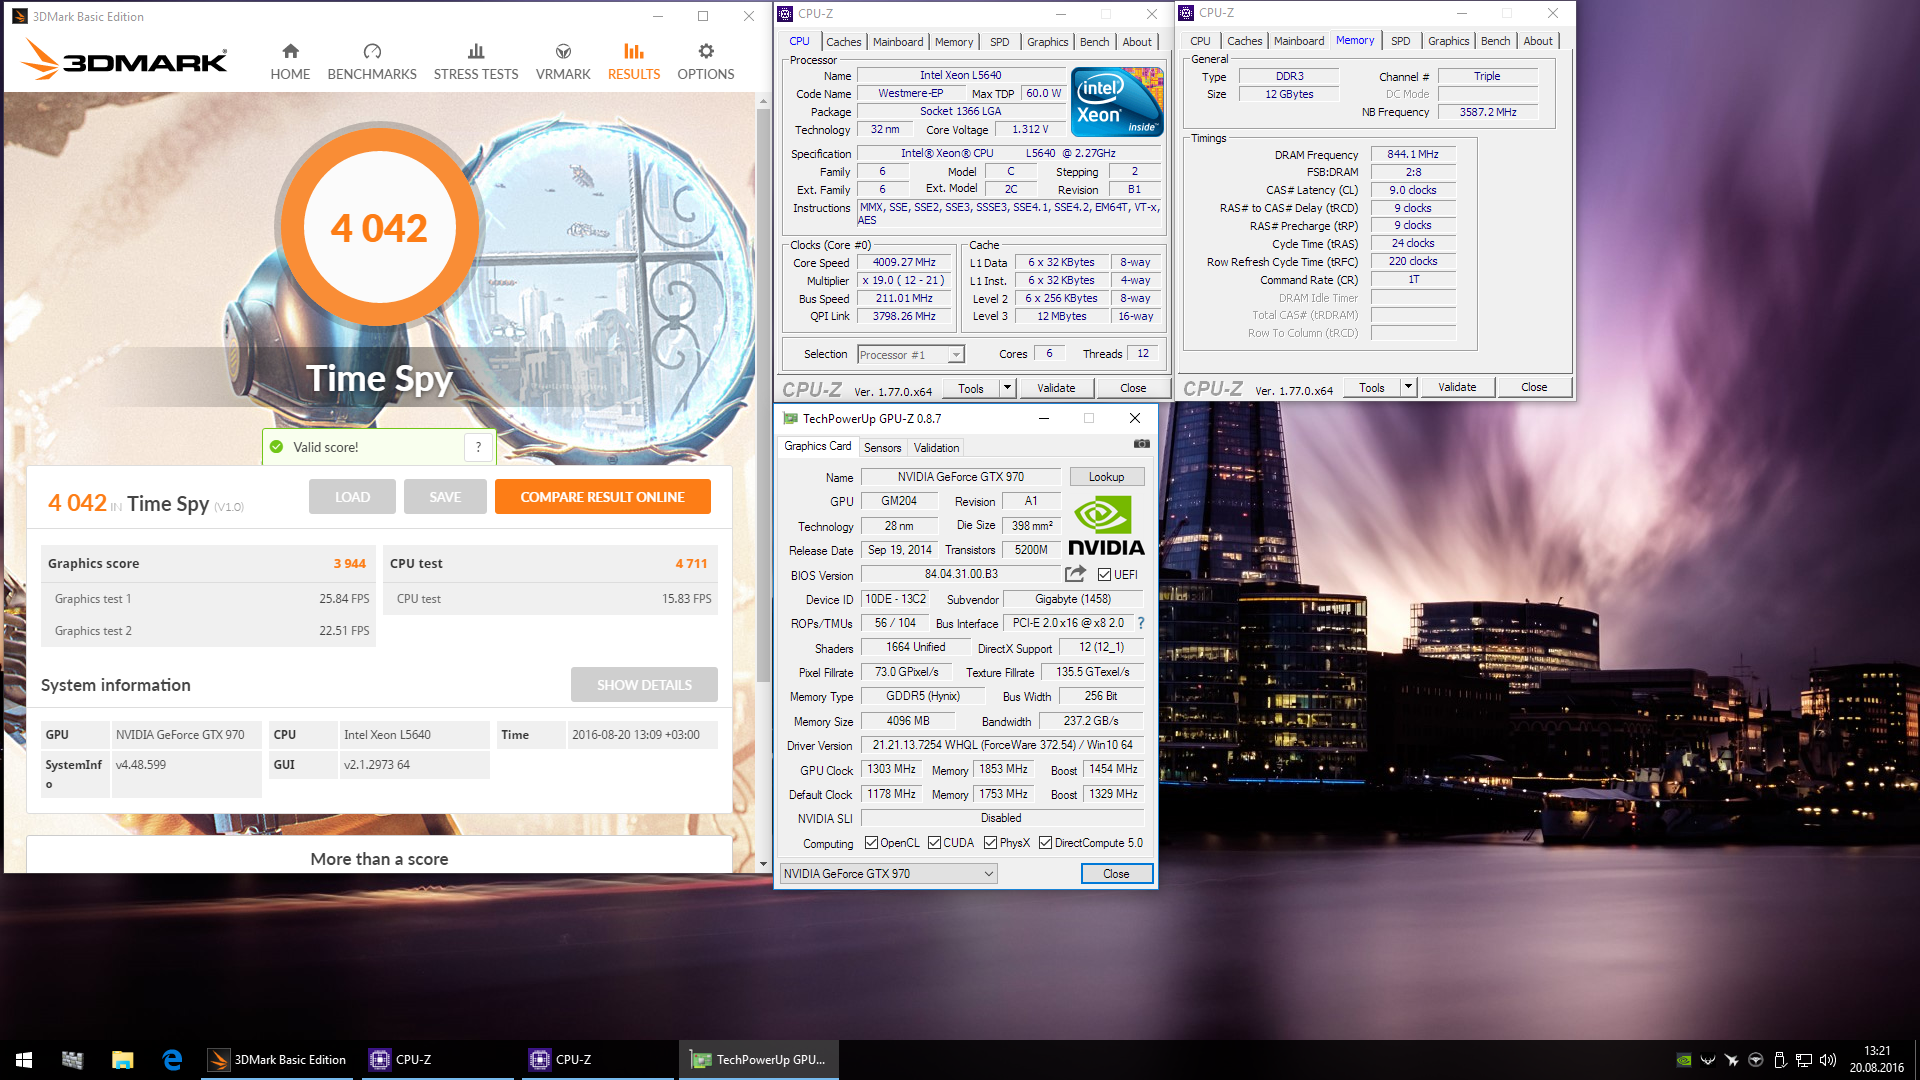Switch to 3DMark Basic Edition taskbar button
This screenshot has height=1080, width=1920.
pos(277,1060)
